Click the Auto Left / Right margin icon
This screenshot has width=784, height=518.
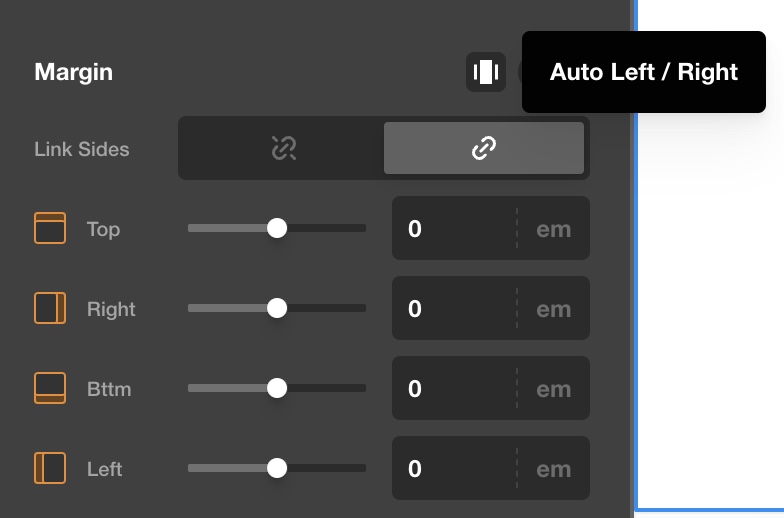pyautogui.click(x=485, y=72)
